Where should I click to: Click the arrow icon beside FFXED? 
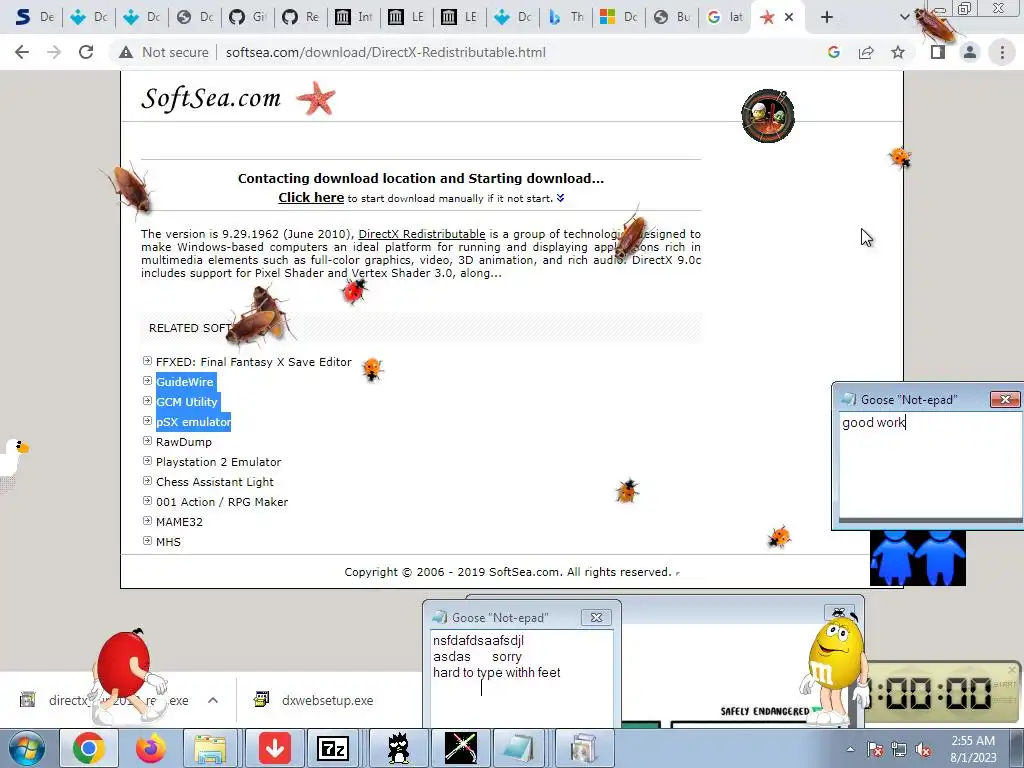[147, 360]
